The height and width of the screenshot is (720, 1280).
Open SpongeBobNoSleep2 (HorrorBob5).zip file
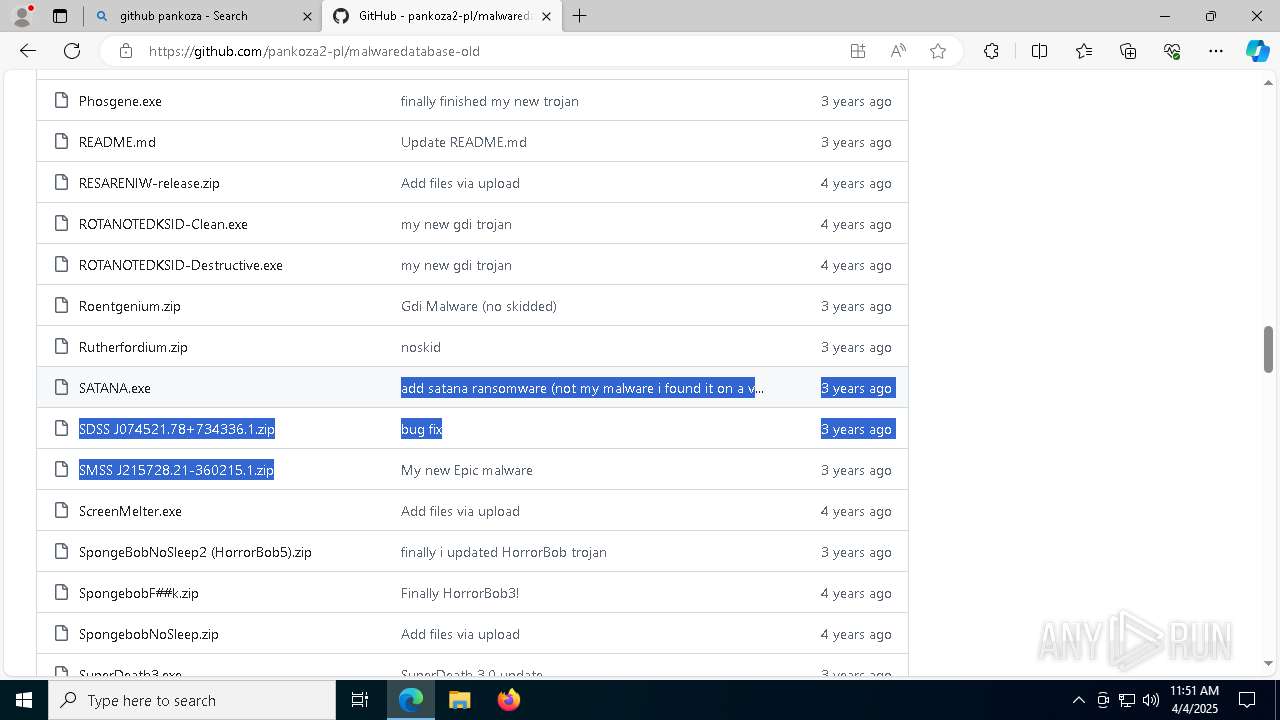pos(195,552)
